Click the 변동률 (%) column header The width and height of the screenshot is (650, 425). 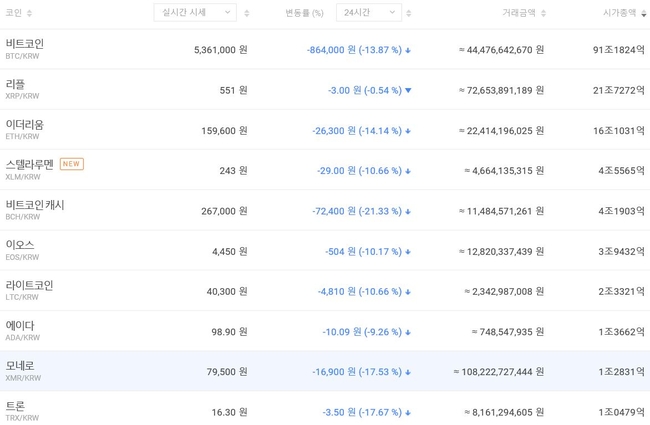304,13
